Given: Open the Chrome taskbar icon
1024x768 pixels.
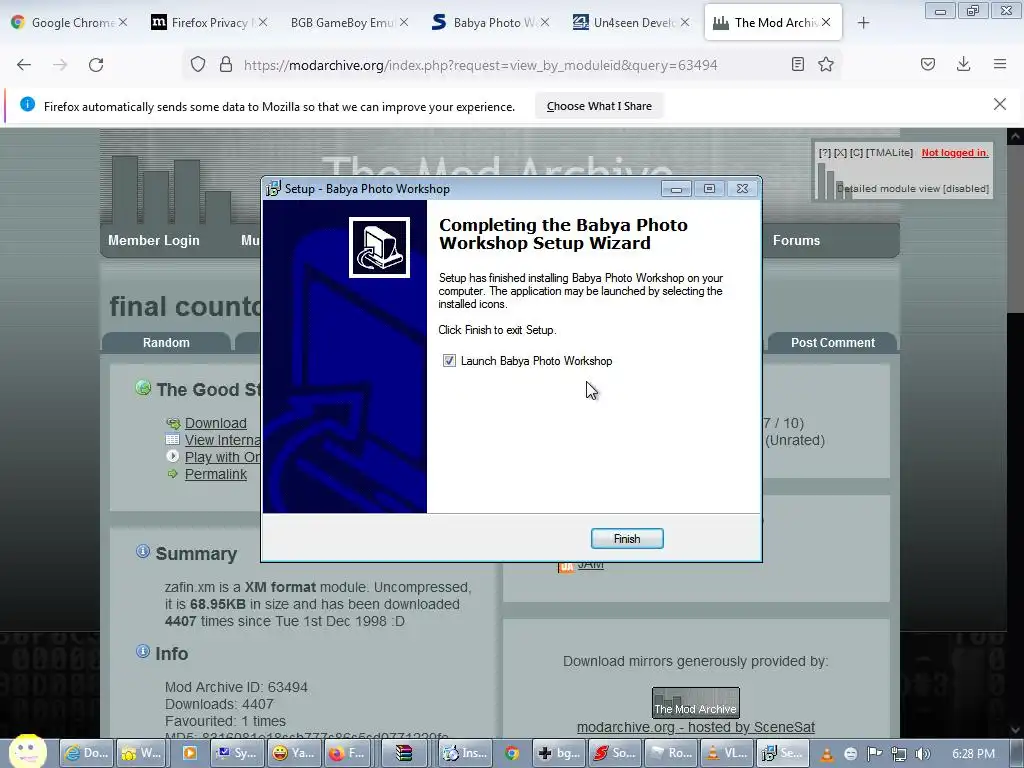Looking at the screenshot, I should (512, 753).
